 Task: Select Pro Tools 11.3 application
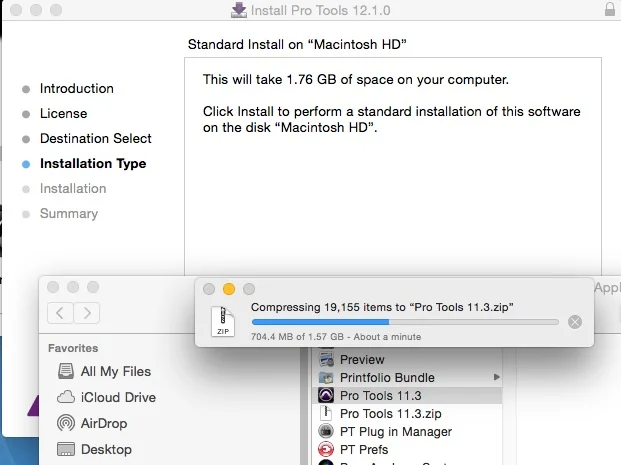tap(407, 396)
